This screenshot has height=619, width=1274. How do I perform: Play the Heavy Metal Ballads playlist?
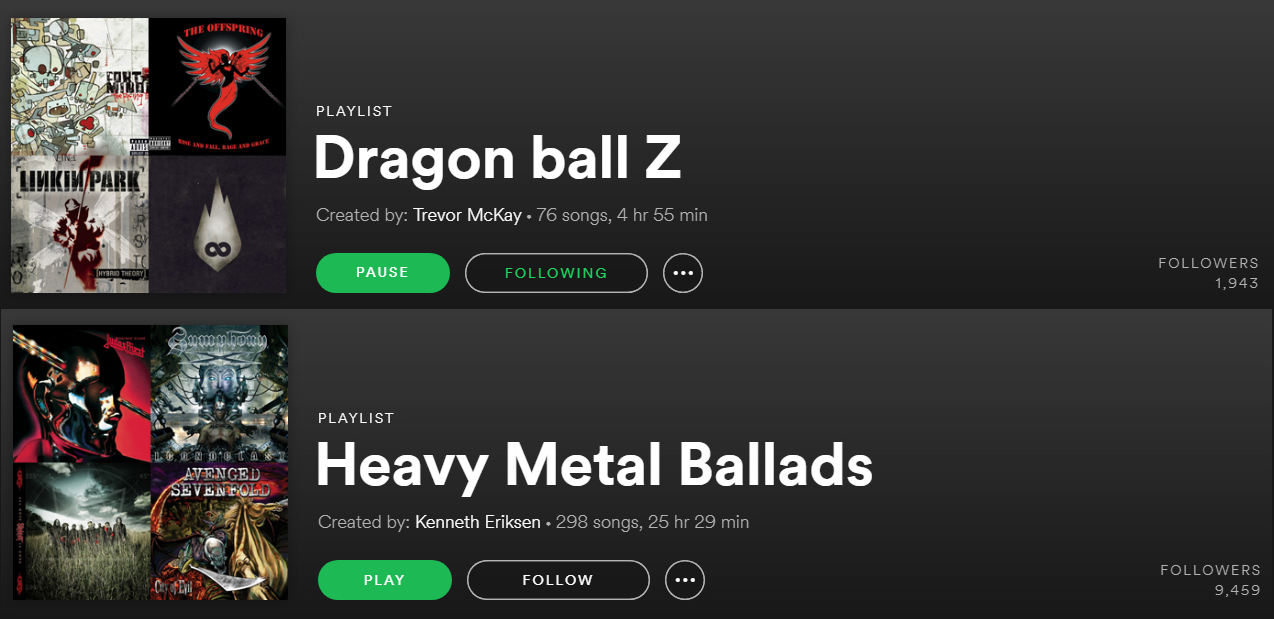click(385, 580)
